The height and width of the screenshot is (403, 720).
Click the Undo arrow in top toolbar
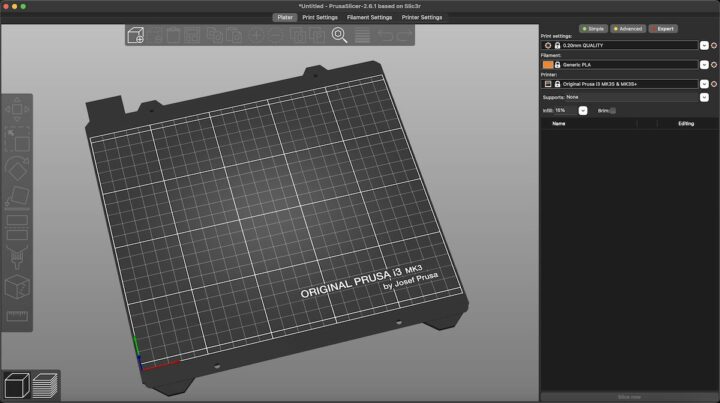[x=385, y=36]
